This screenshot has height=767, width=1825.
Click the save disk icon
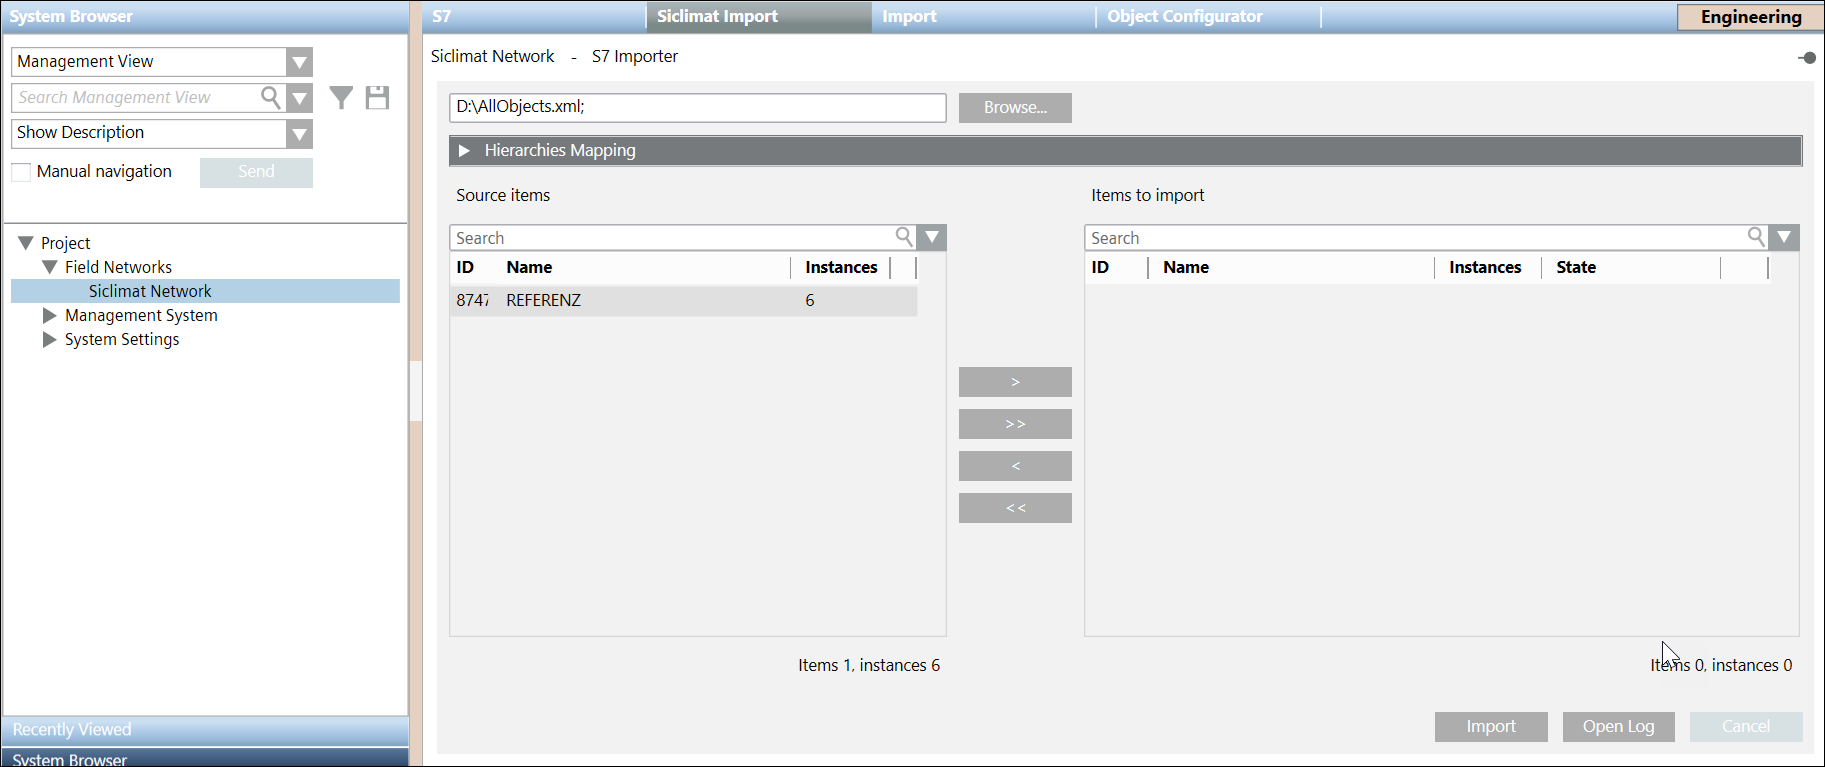tap(377, 97)
